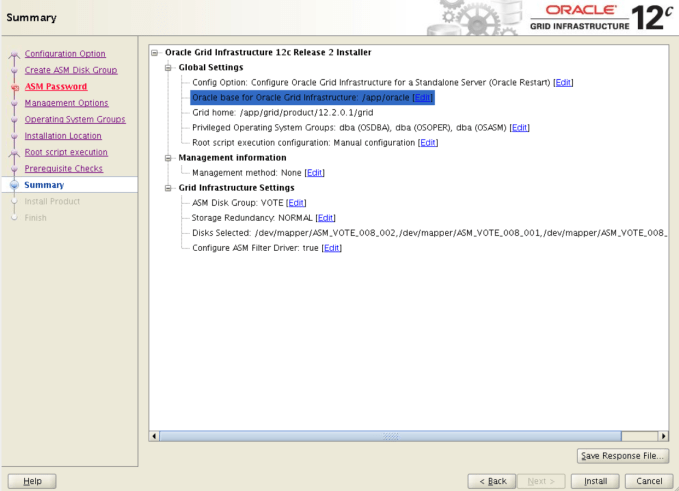Jump to the Prerequisite Checks step

pos(63,168)
